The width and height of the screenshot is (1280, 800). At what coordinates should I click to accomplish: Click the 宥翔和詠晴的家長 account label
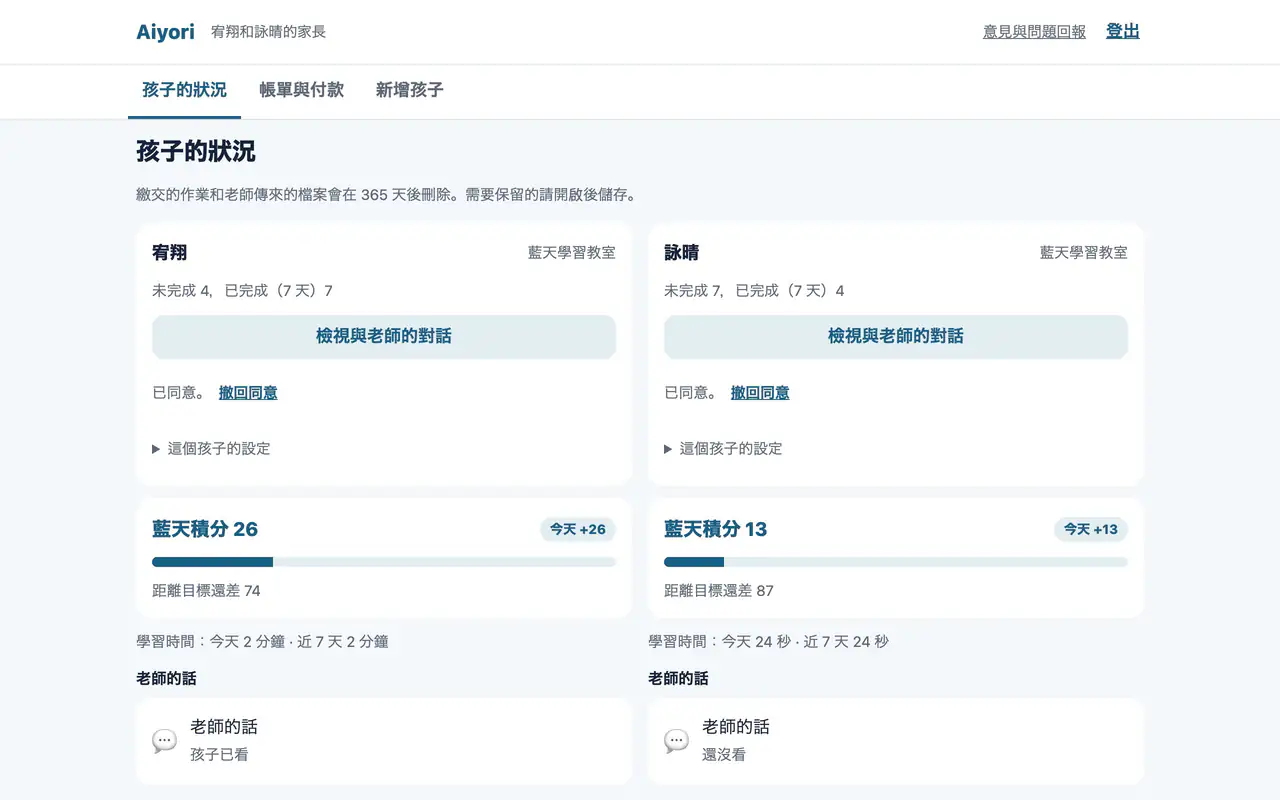[x=268, y=32]
